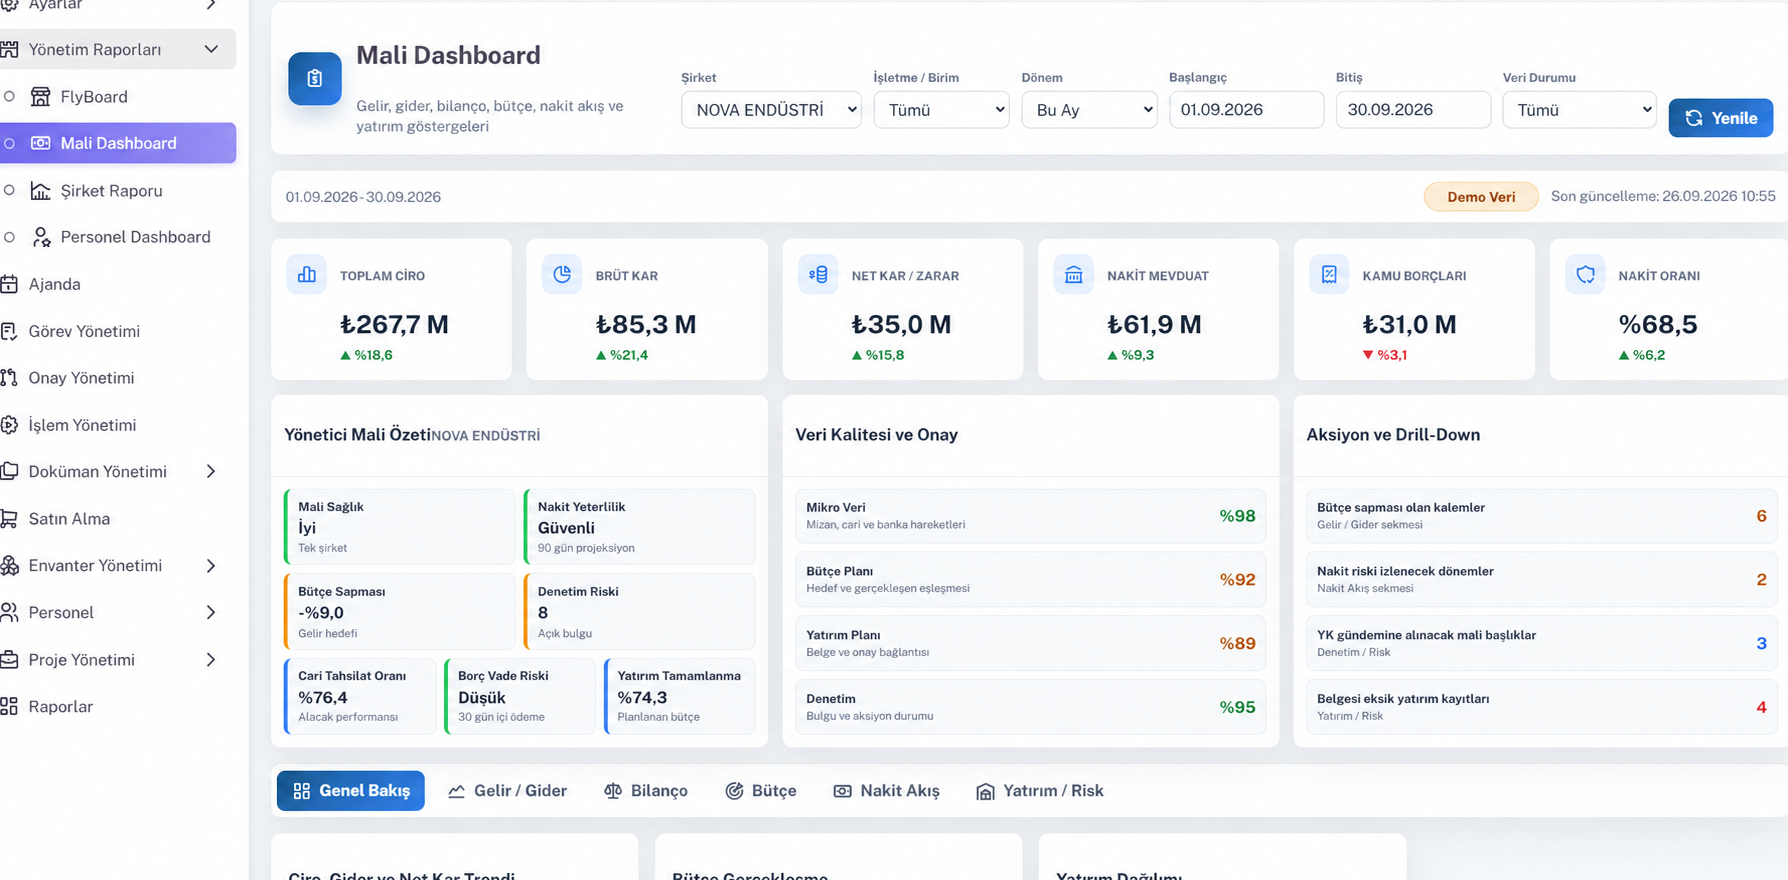
Task: Select the Şirket Raporu radio circle
Action: (9, 190)
